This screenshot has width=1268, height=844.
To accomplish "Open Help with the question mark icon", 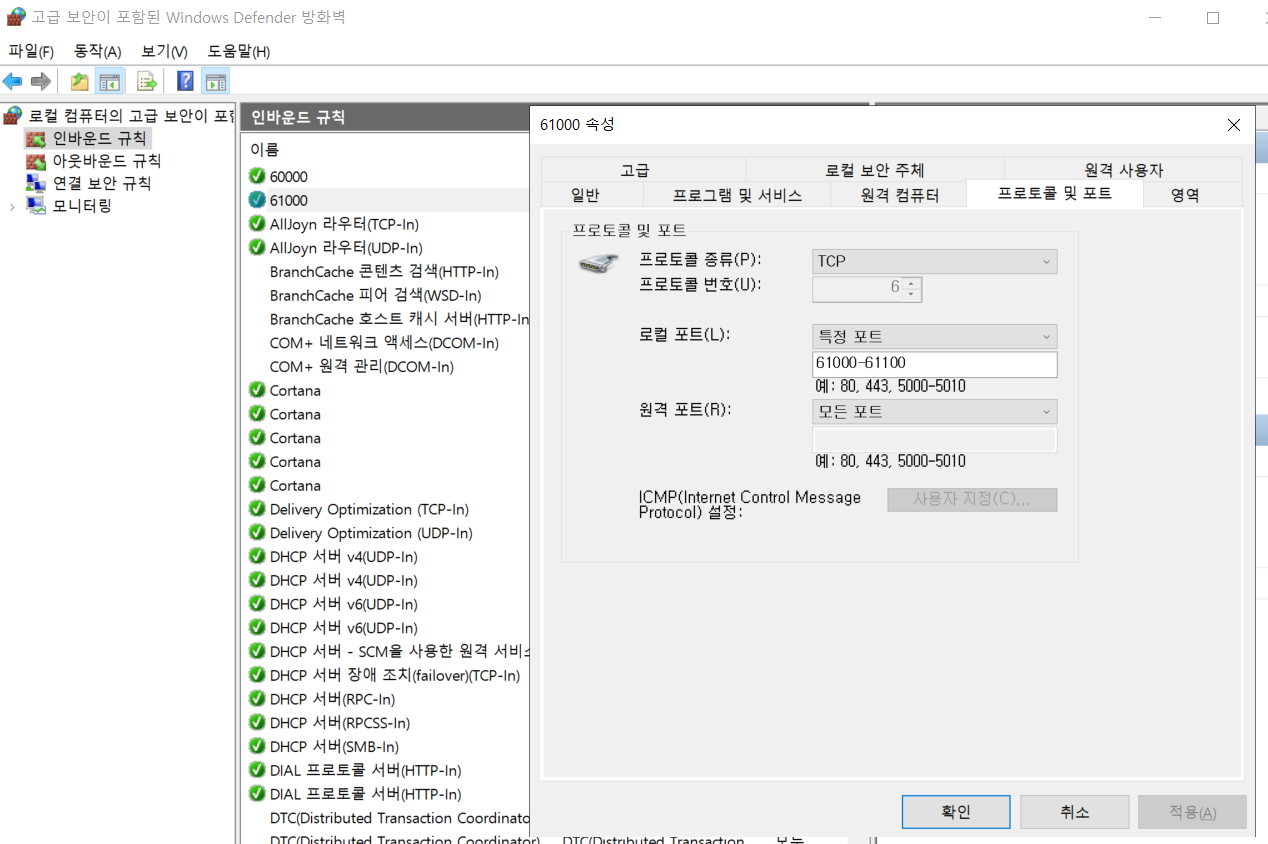I will (185, 82).
